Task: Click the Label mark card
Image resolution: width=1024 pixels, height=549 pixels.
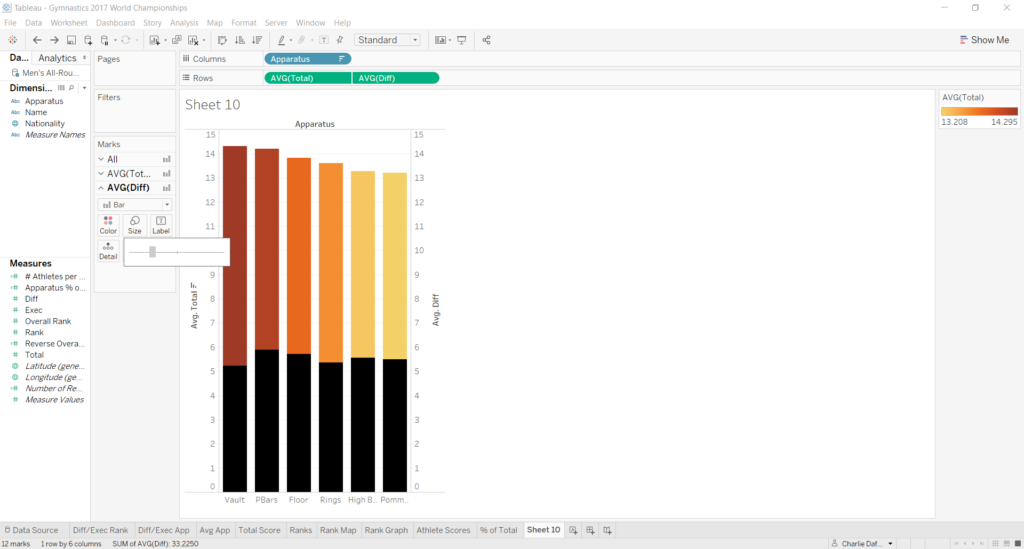Action: pyautogui.click(x=161, y=225)
